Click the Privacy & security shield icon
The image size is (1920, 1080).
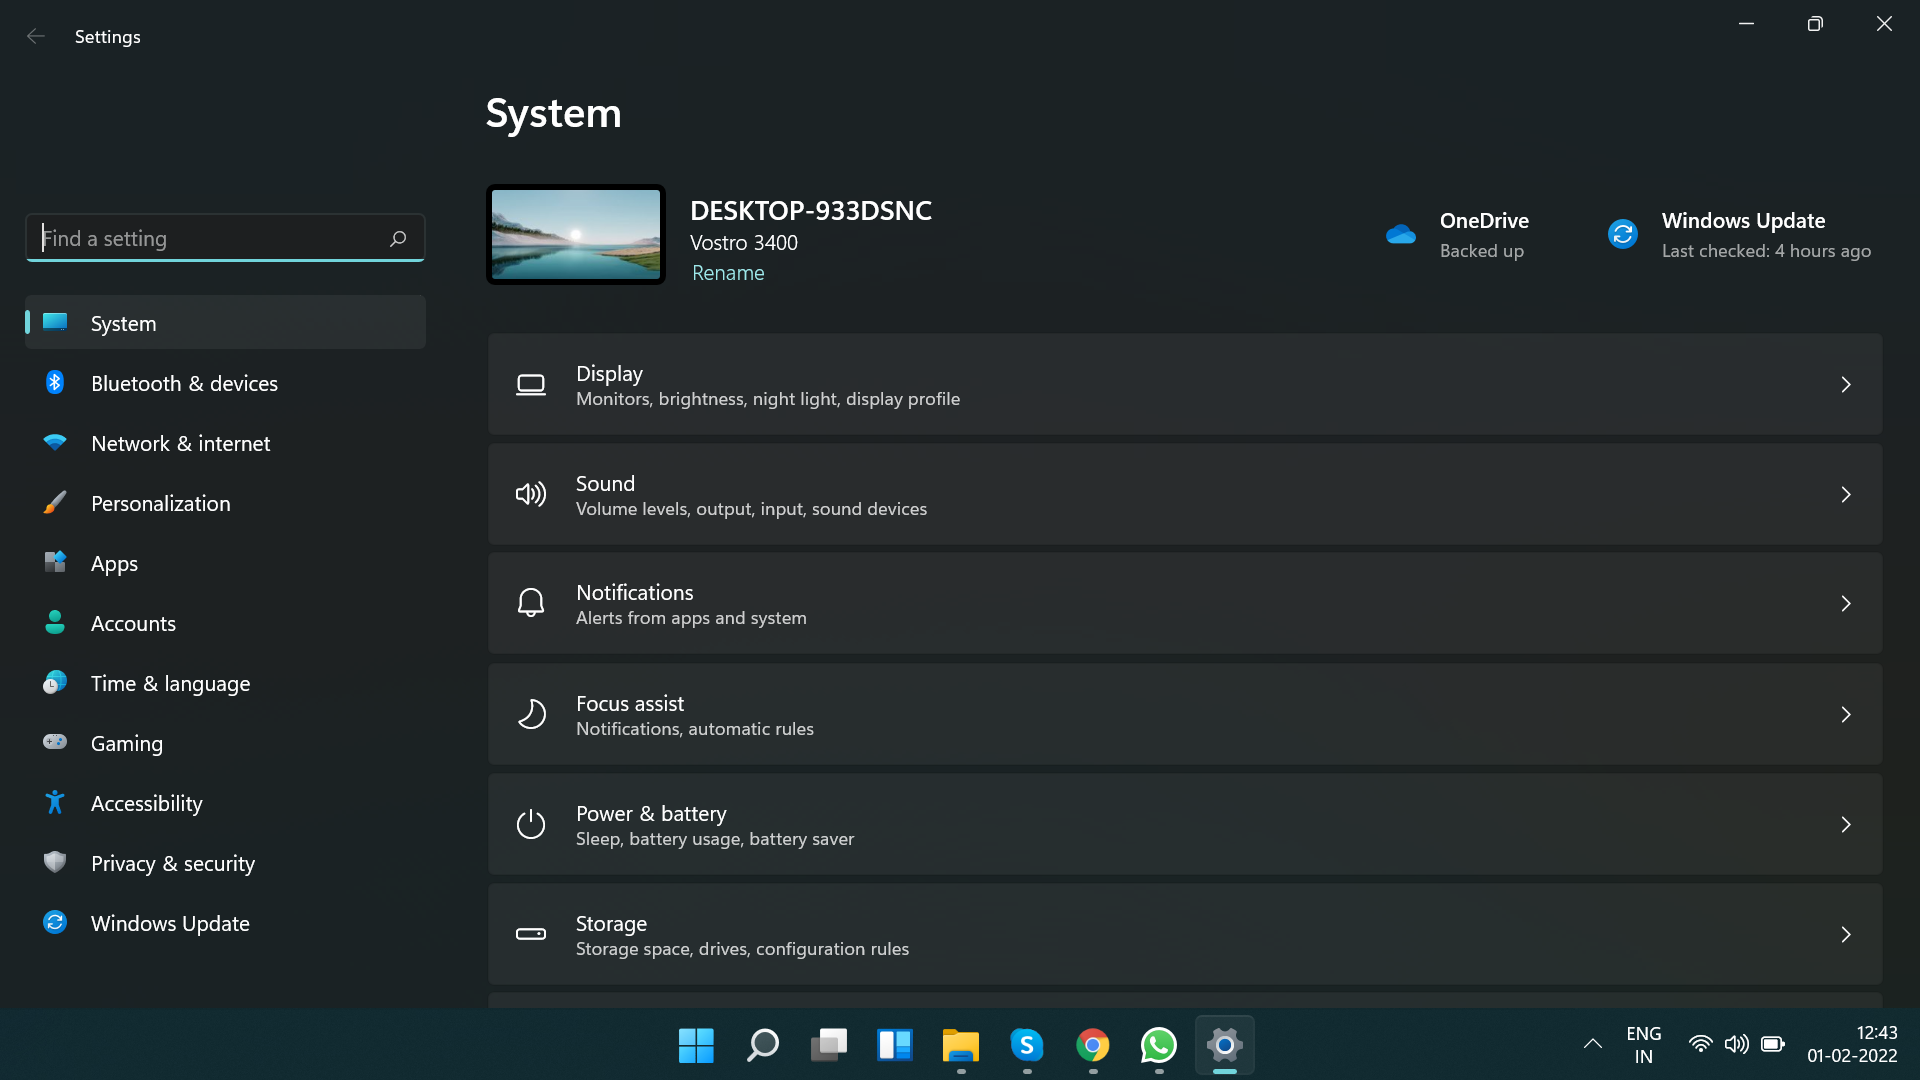55,862
